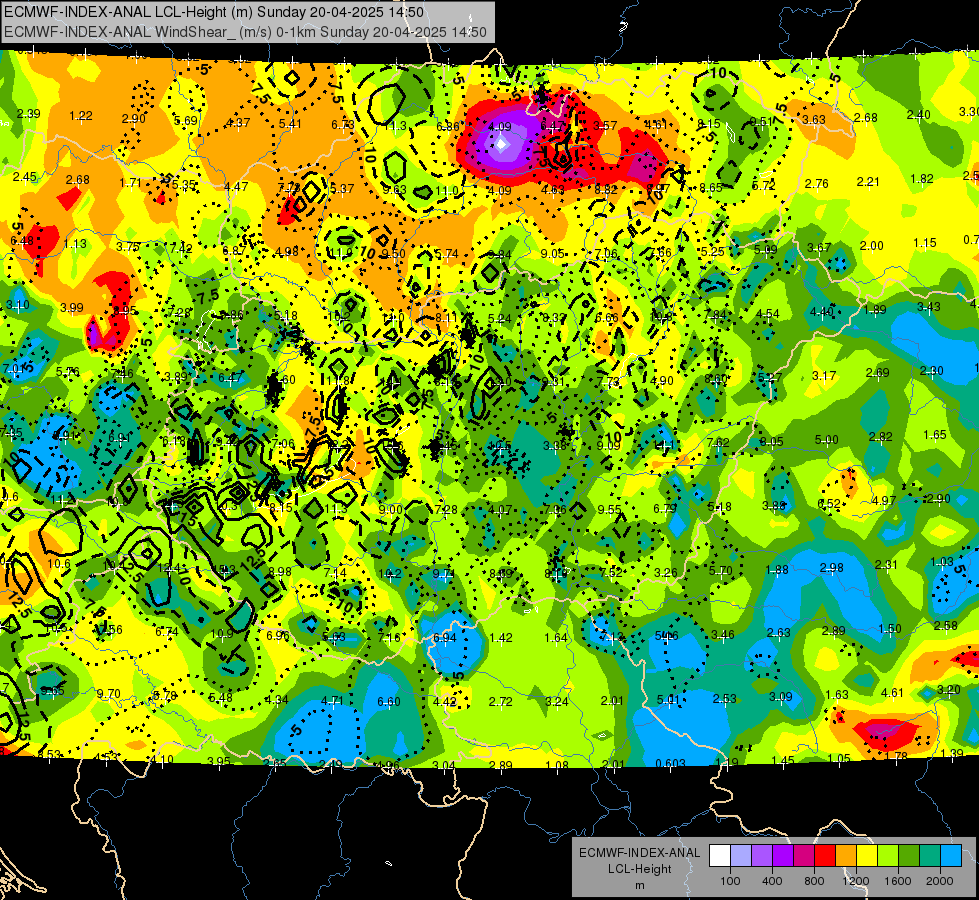Click the white legend color swatch
Image resolution: width=979 pixels, height=900 pixels.
720,856
